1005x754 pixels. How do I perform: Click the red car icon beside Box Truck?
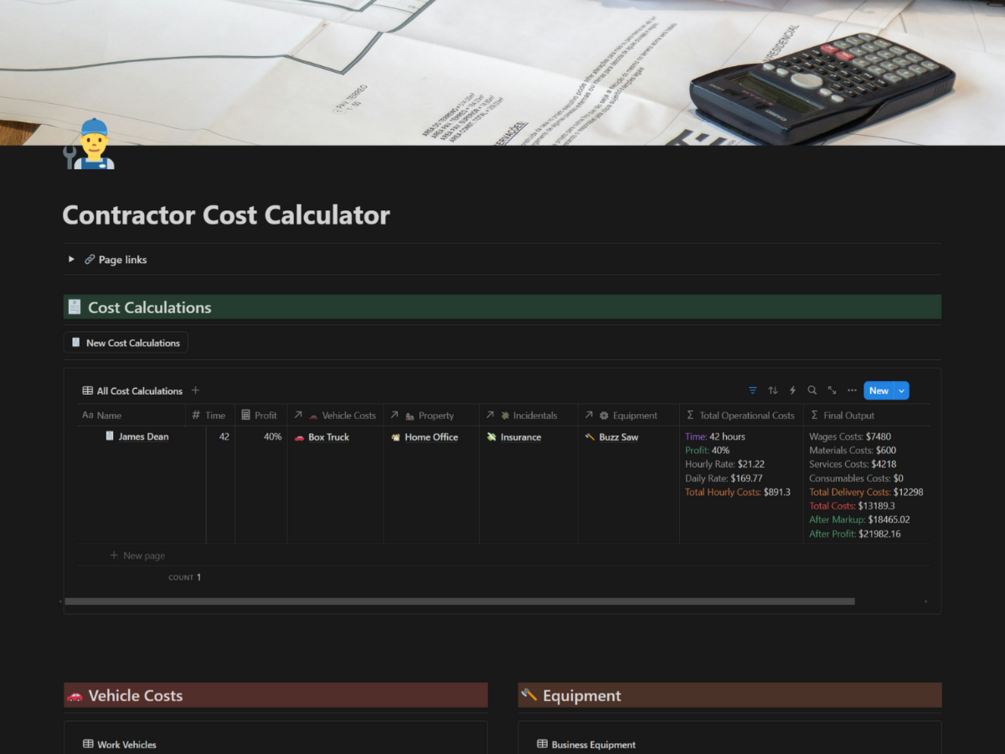(x=299, y=437)
